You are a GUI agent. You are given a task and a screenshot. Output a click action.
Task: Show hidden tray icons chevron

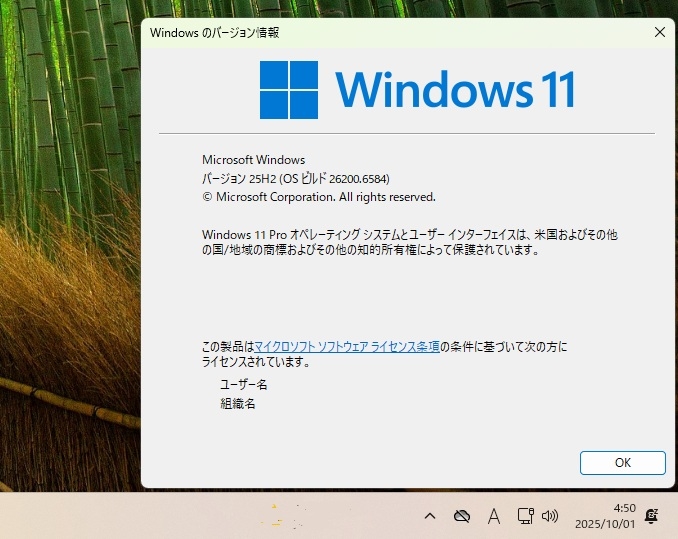[430, 516]
